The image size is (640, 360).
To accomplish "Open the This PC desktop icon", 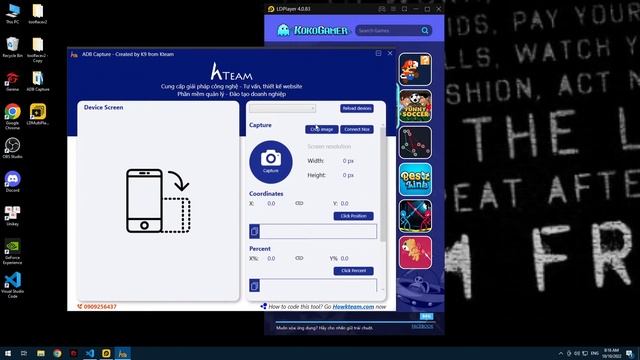I will pyautogui.click(x=13, y=13).
